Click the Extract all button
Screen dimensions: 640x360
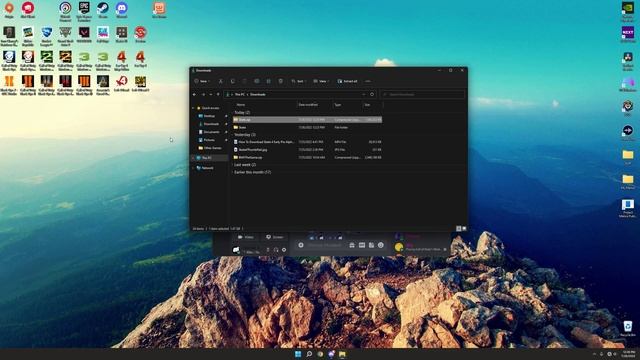pyautogui.click(x=347, y=81)
